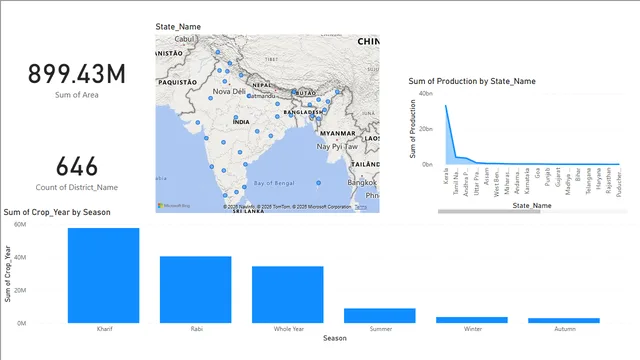Click the Autumn axis label
Image resolution: width=640 pixels, height=360 pixels.
[565, 329]
